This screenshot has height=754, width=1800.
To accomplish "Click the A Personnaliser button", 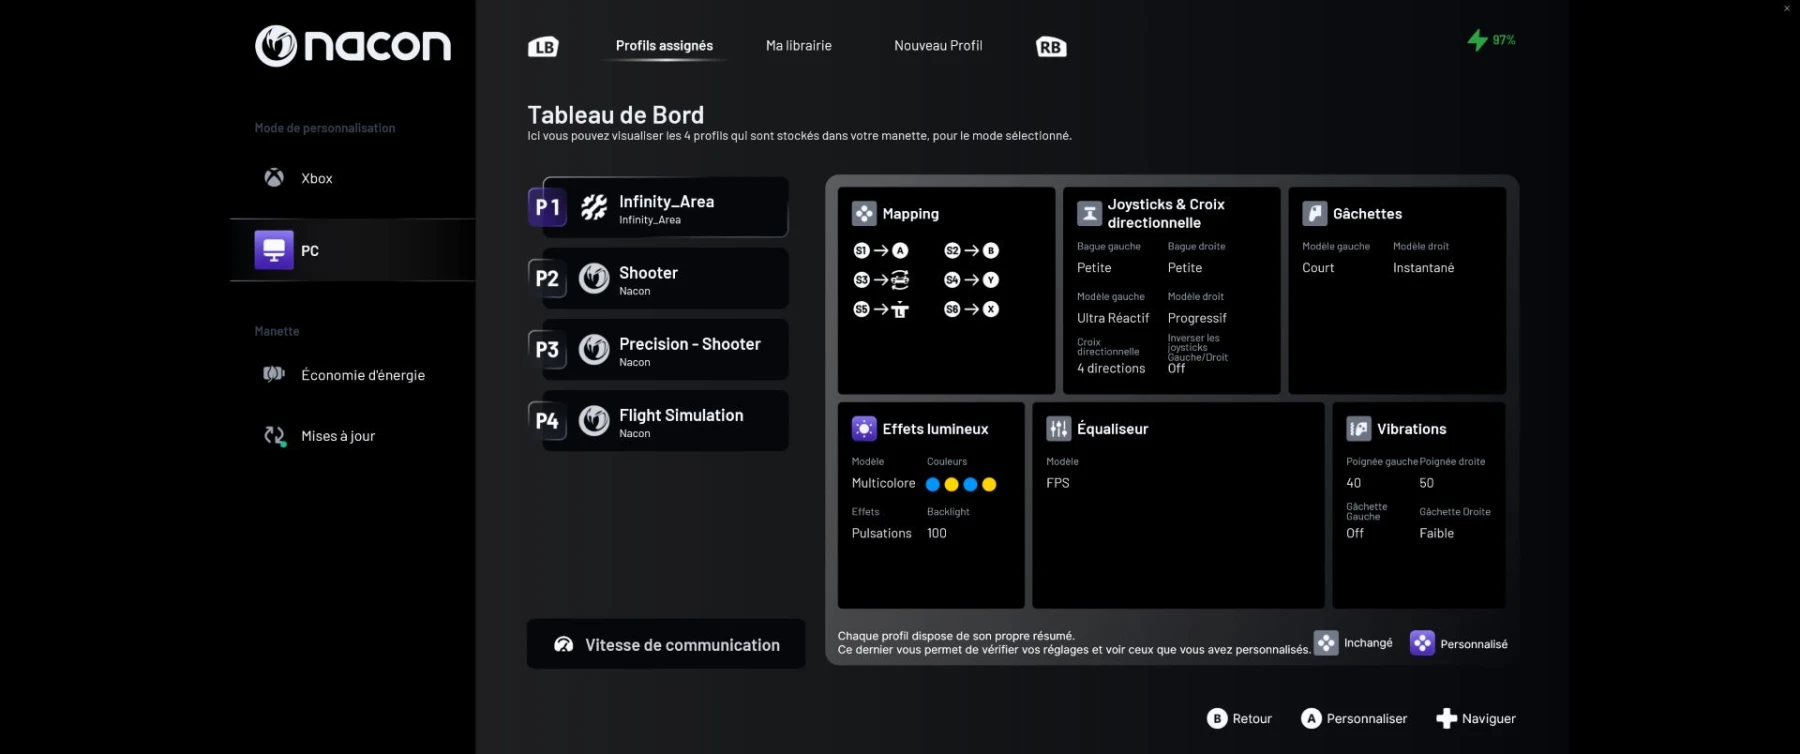I will click(x=1354, y=718).
